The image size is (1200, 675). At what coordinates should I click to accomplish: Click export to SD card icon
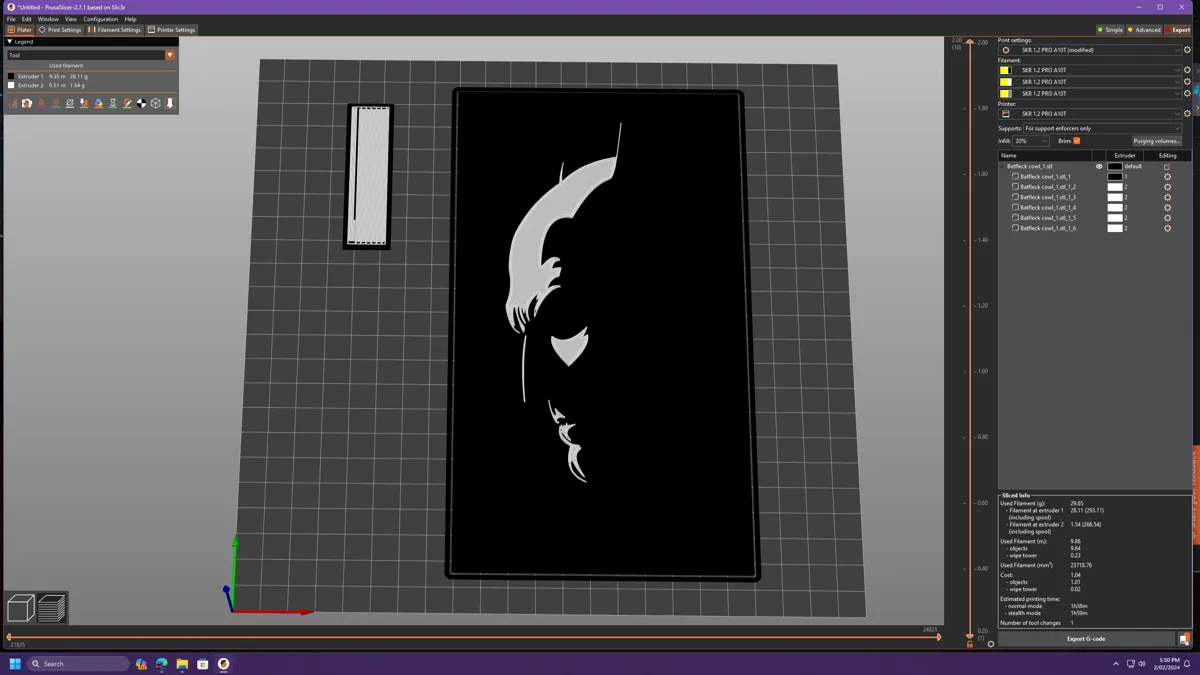(1184, 639)
